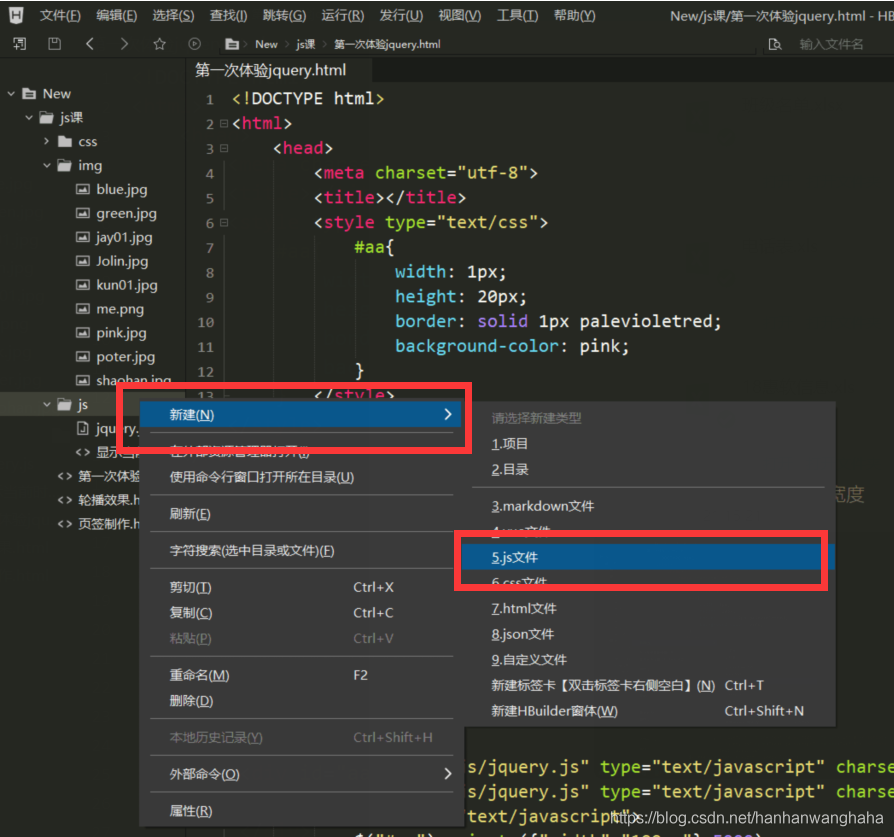Open the 发行(U) menu
This screenshot has height=837, width=894.
coord(401,15)
